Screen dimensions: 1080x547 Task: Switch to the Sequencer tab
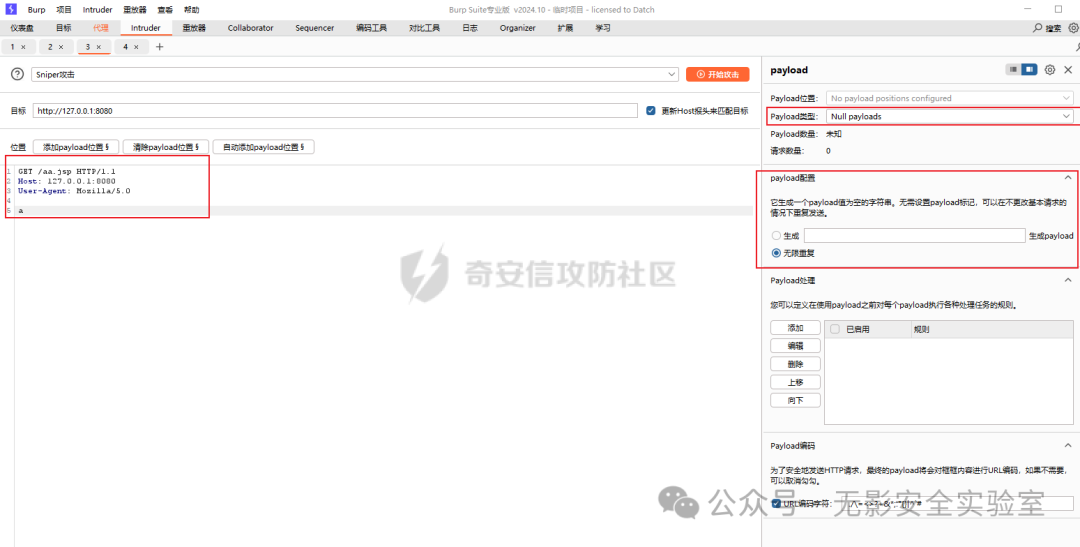click(315, 28)
